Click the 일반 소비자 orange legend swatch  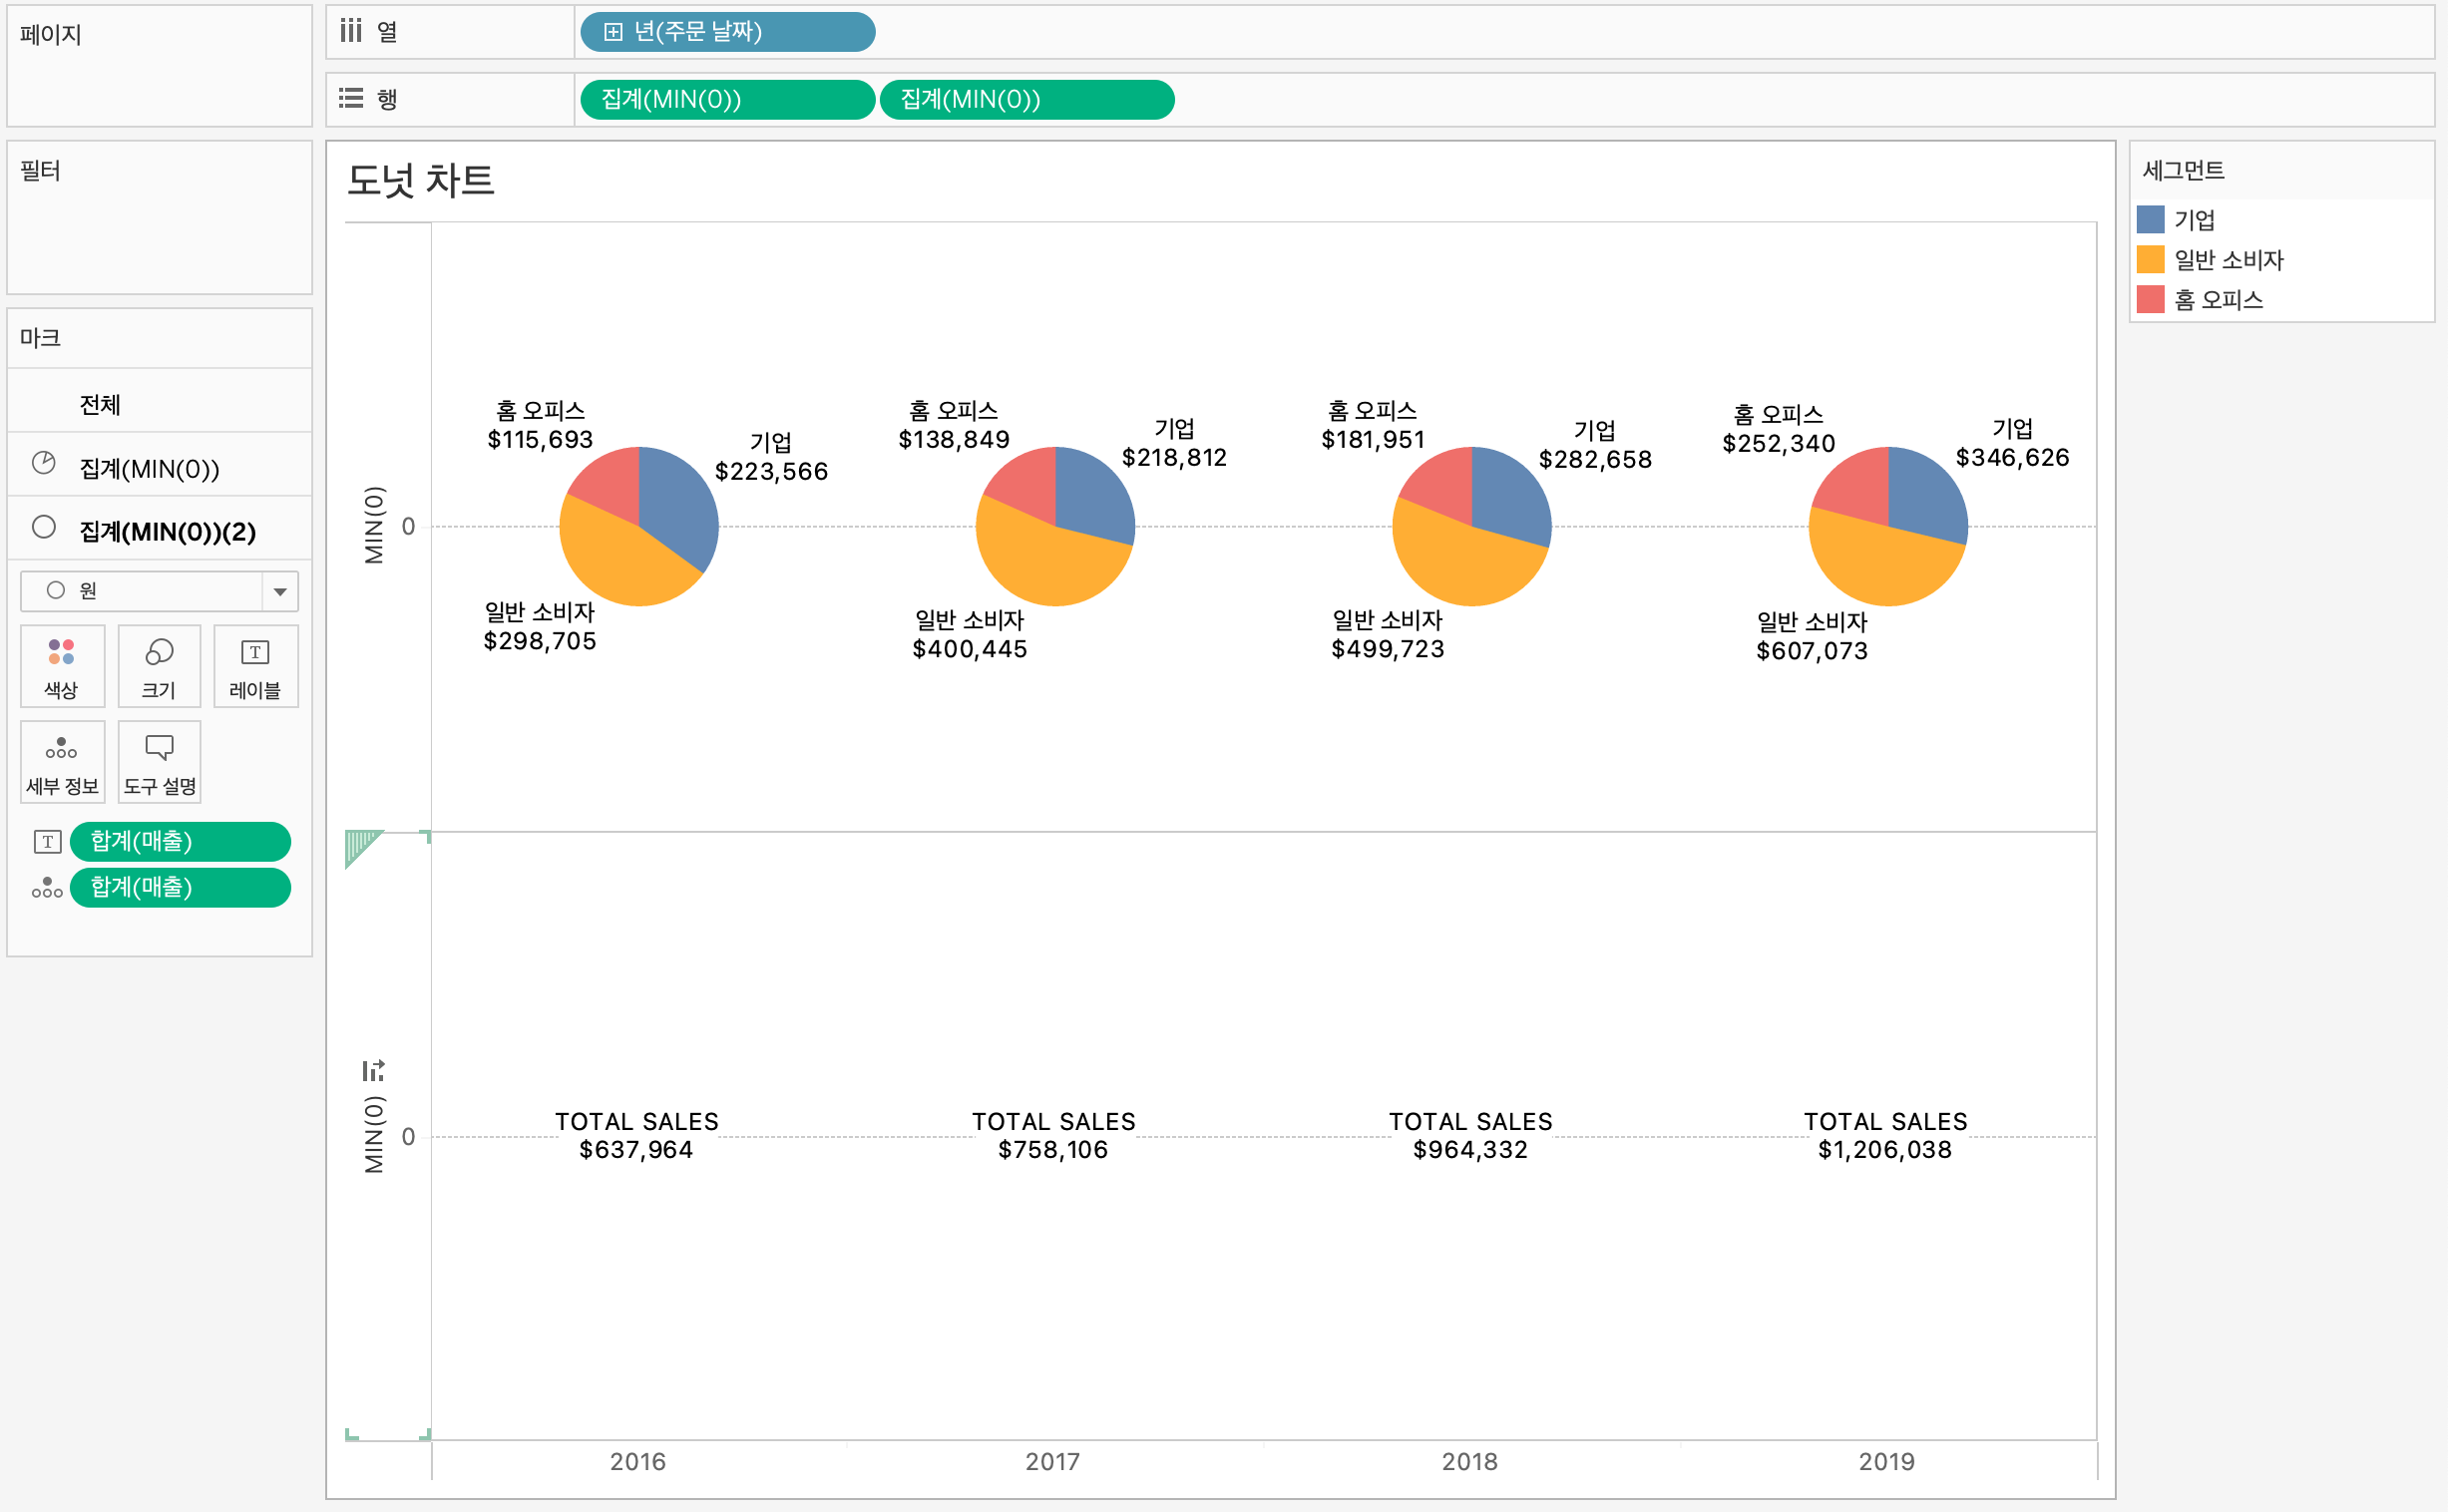2150,259
